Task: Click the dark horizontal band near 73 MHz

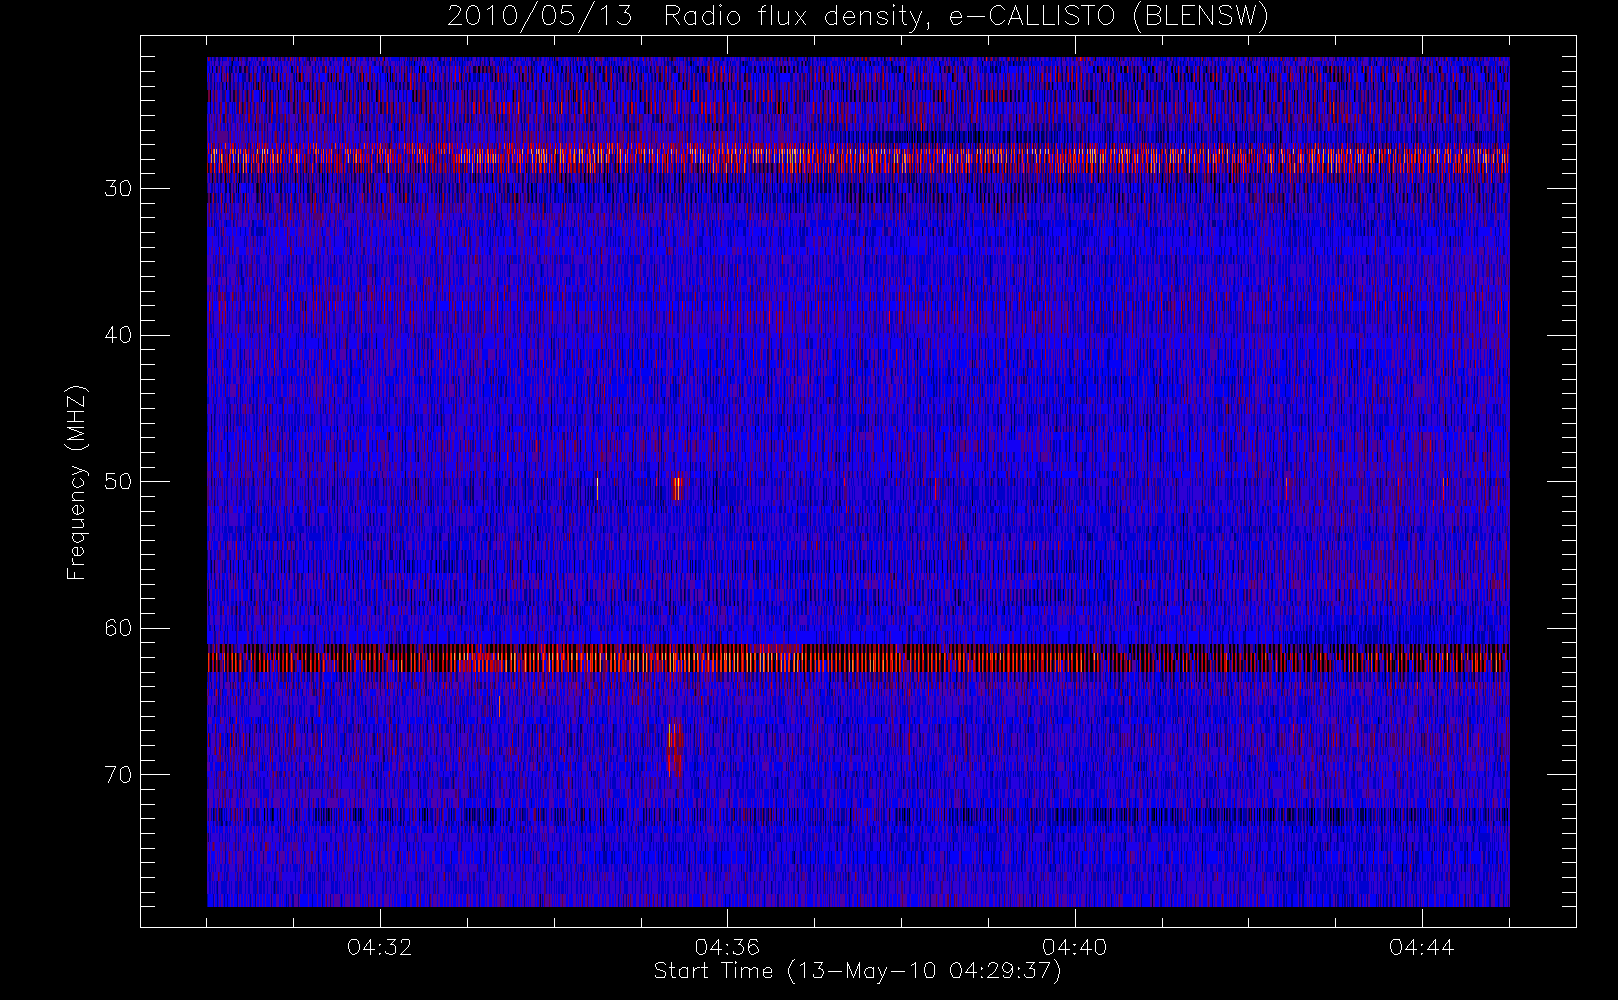Action: tap(858, 816)
